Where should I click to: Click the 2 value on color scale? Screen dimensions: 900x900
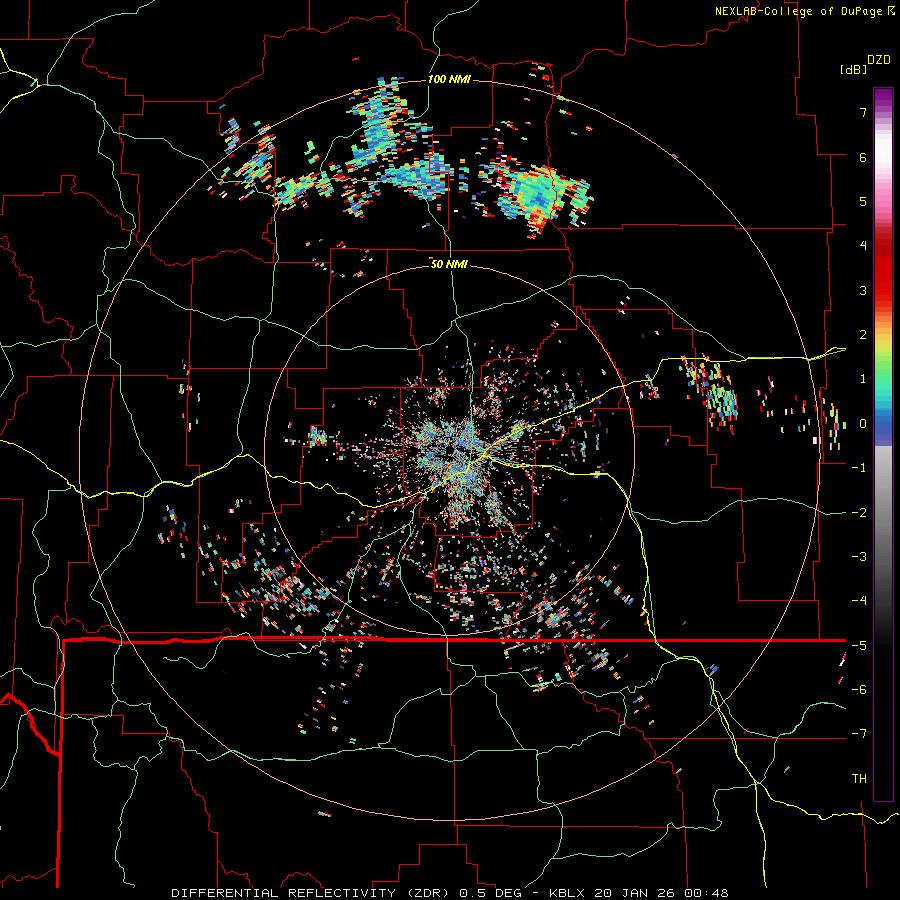click(863, 335)
